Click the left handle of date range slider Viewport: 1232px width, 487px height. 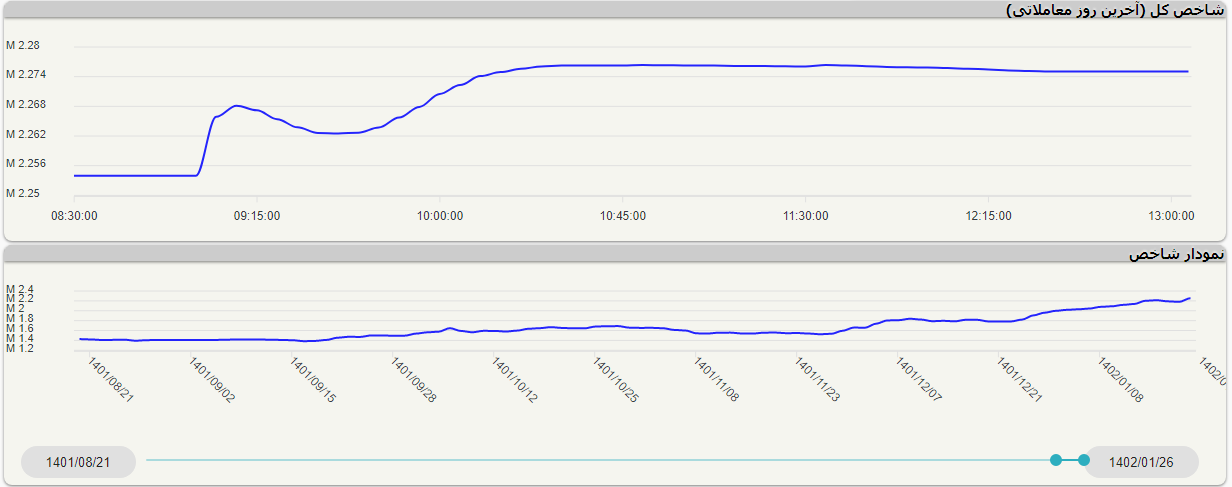1056,460
